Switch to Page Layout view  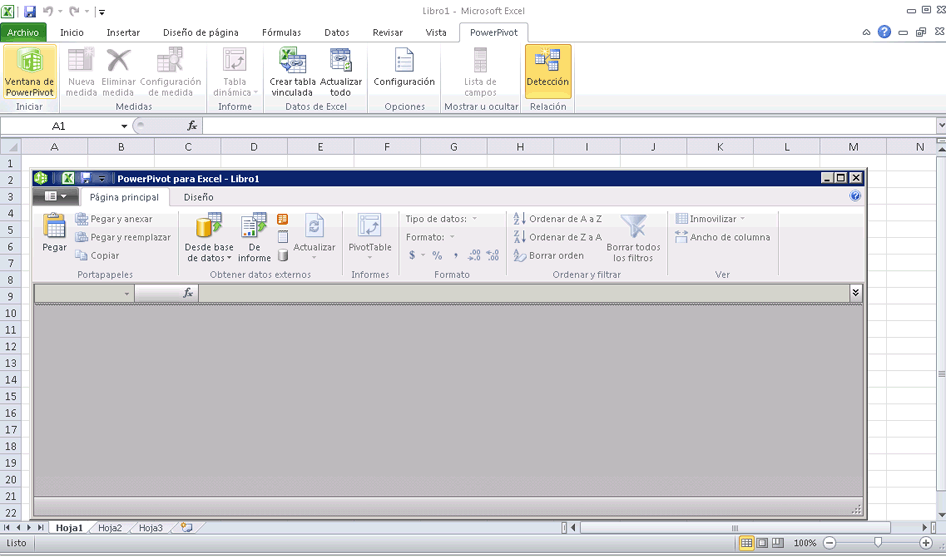[763, 543]
